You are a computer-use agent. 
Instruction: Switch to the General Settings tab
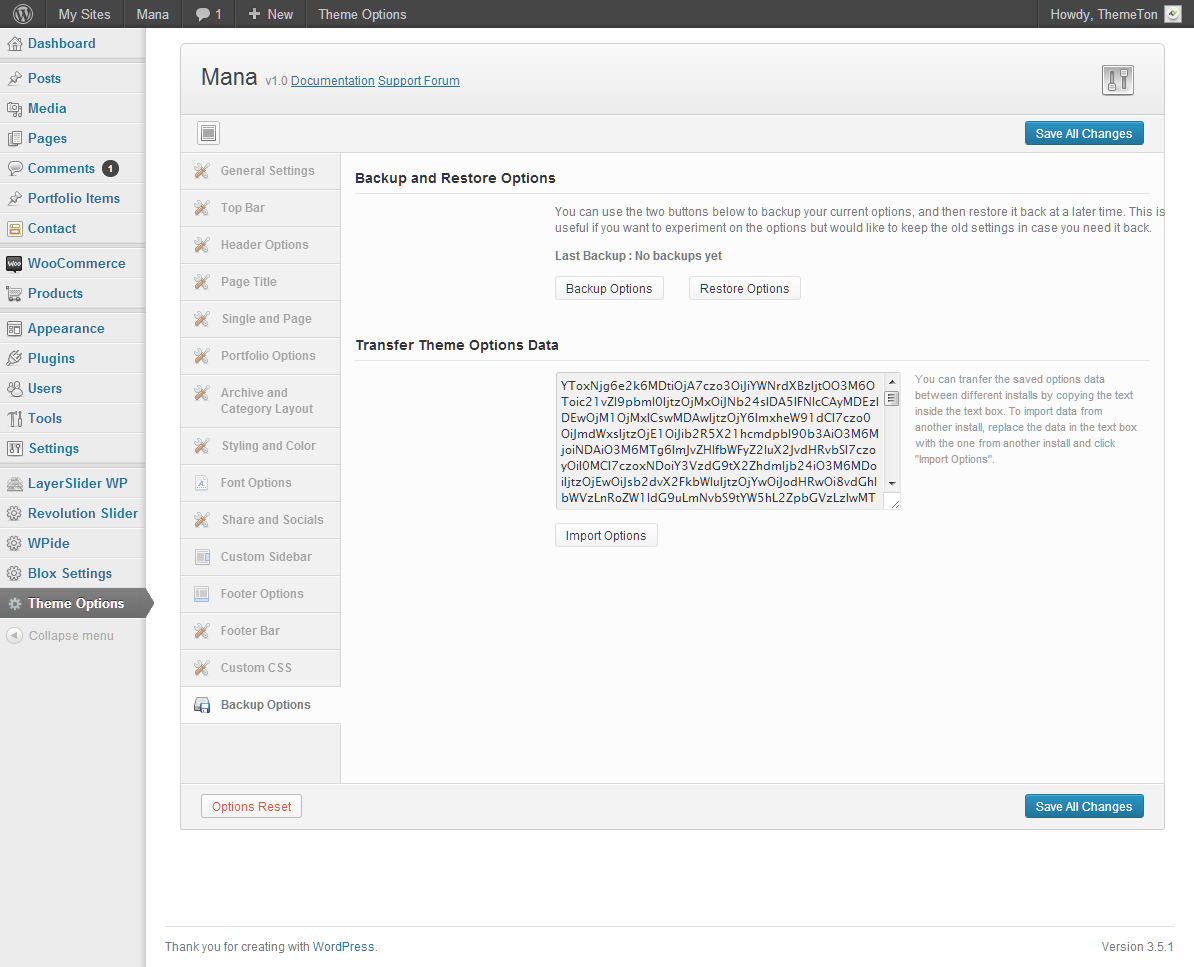tap(267, 171)
